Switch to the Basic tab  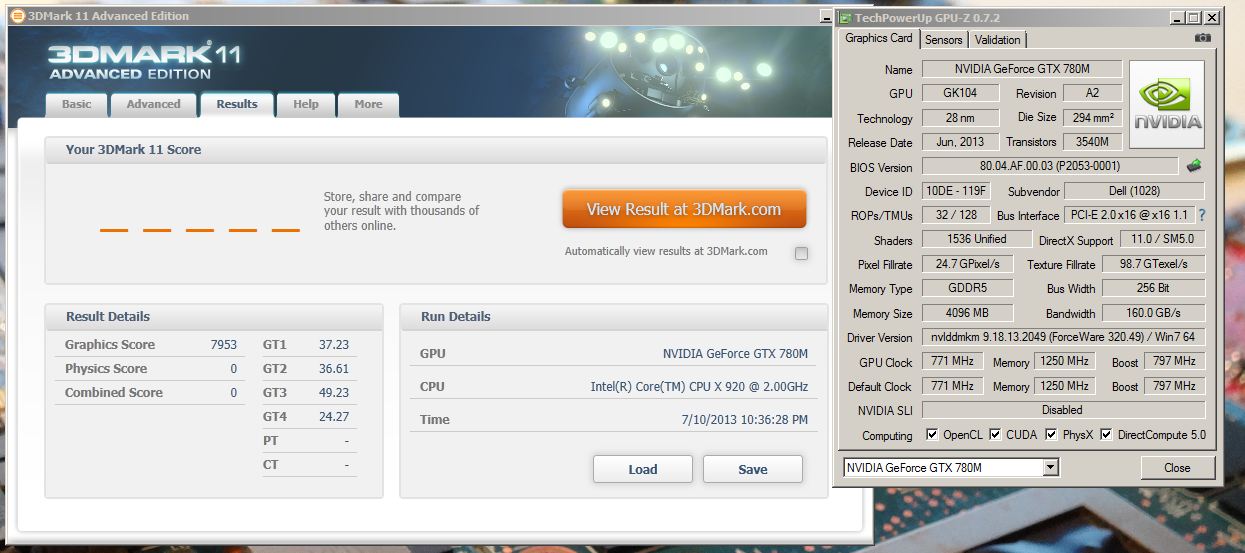pos(77,104)
